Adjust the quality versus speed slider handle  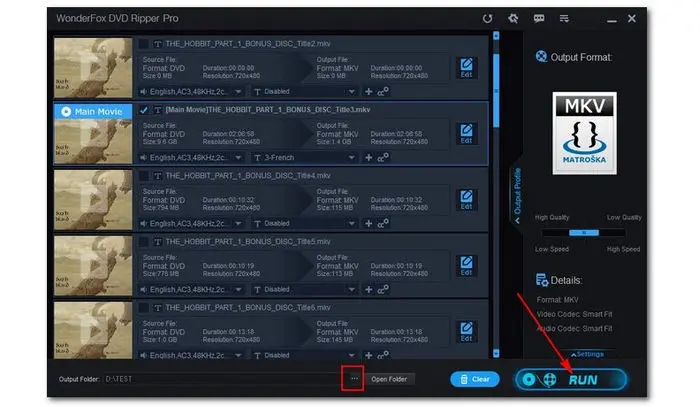[584, 233]
